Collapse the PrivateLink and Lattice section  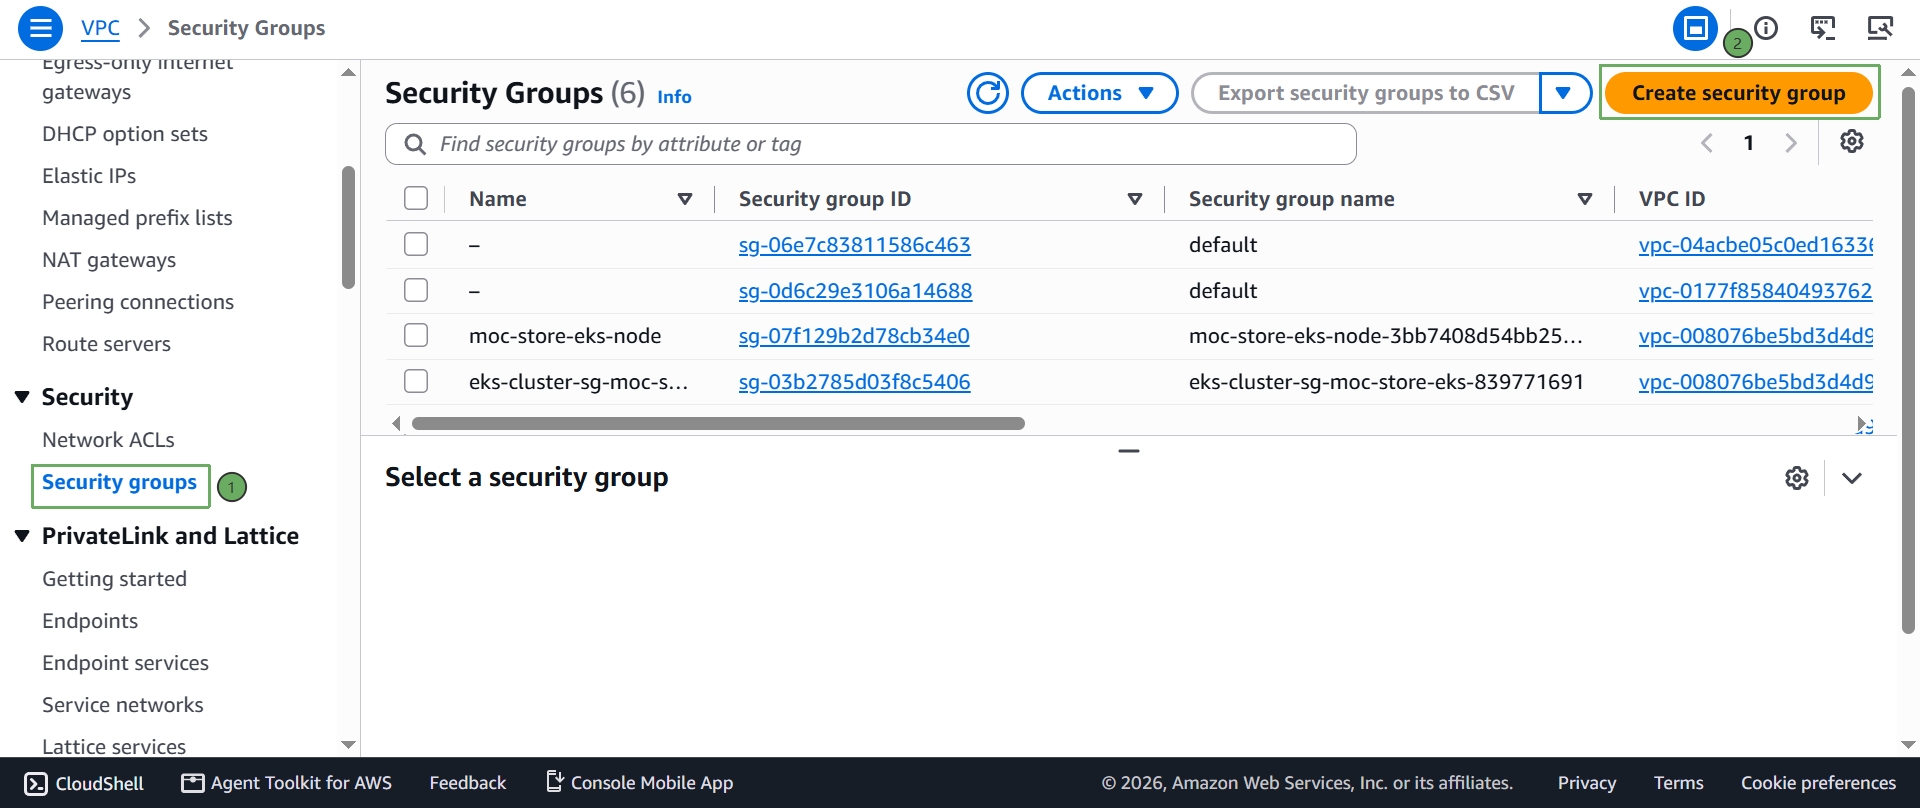(22, 536)
